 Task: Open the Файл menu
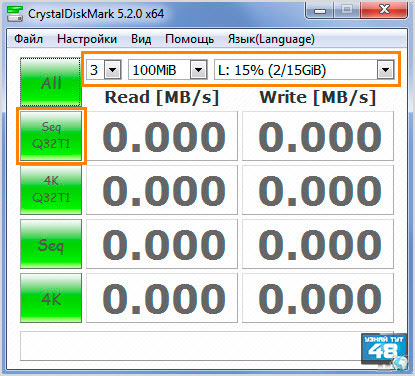28,39
